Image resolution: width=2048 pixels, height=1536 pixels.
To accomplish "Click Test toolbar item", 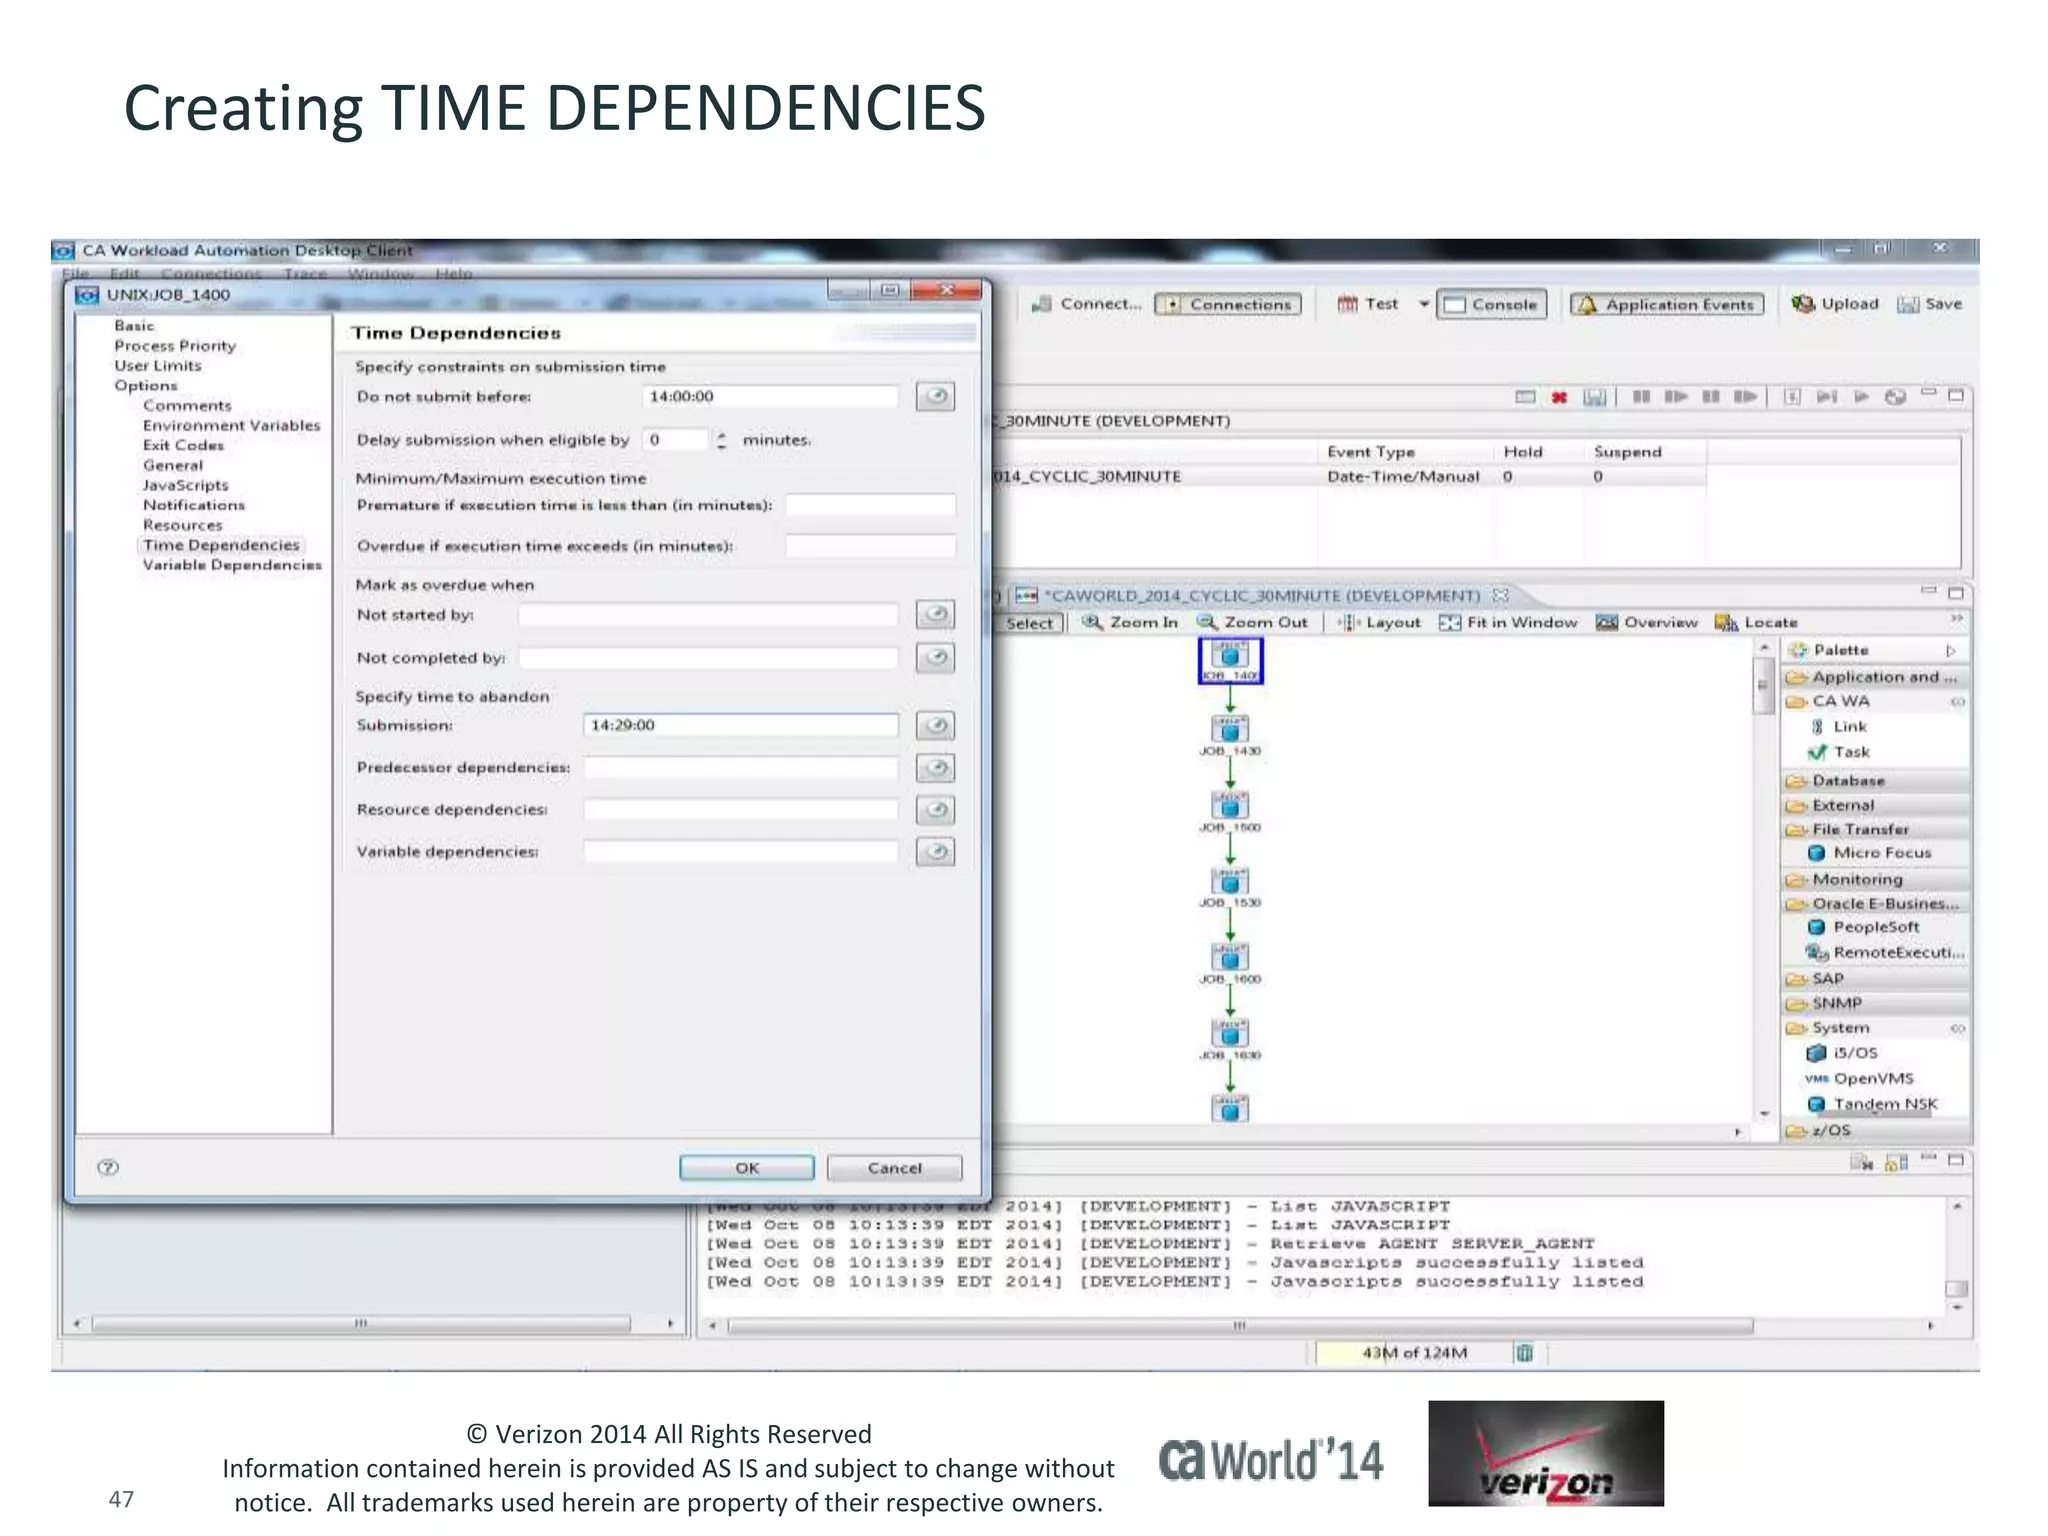I will [x=1368, y=304].
